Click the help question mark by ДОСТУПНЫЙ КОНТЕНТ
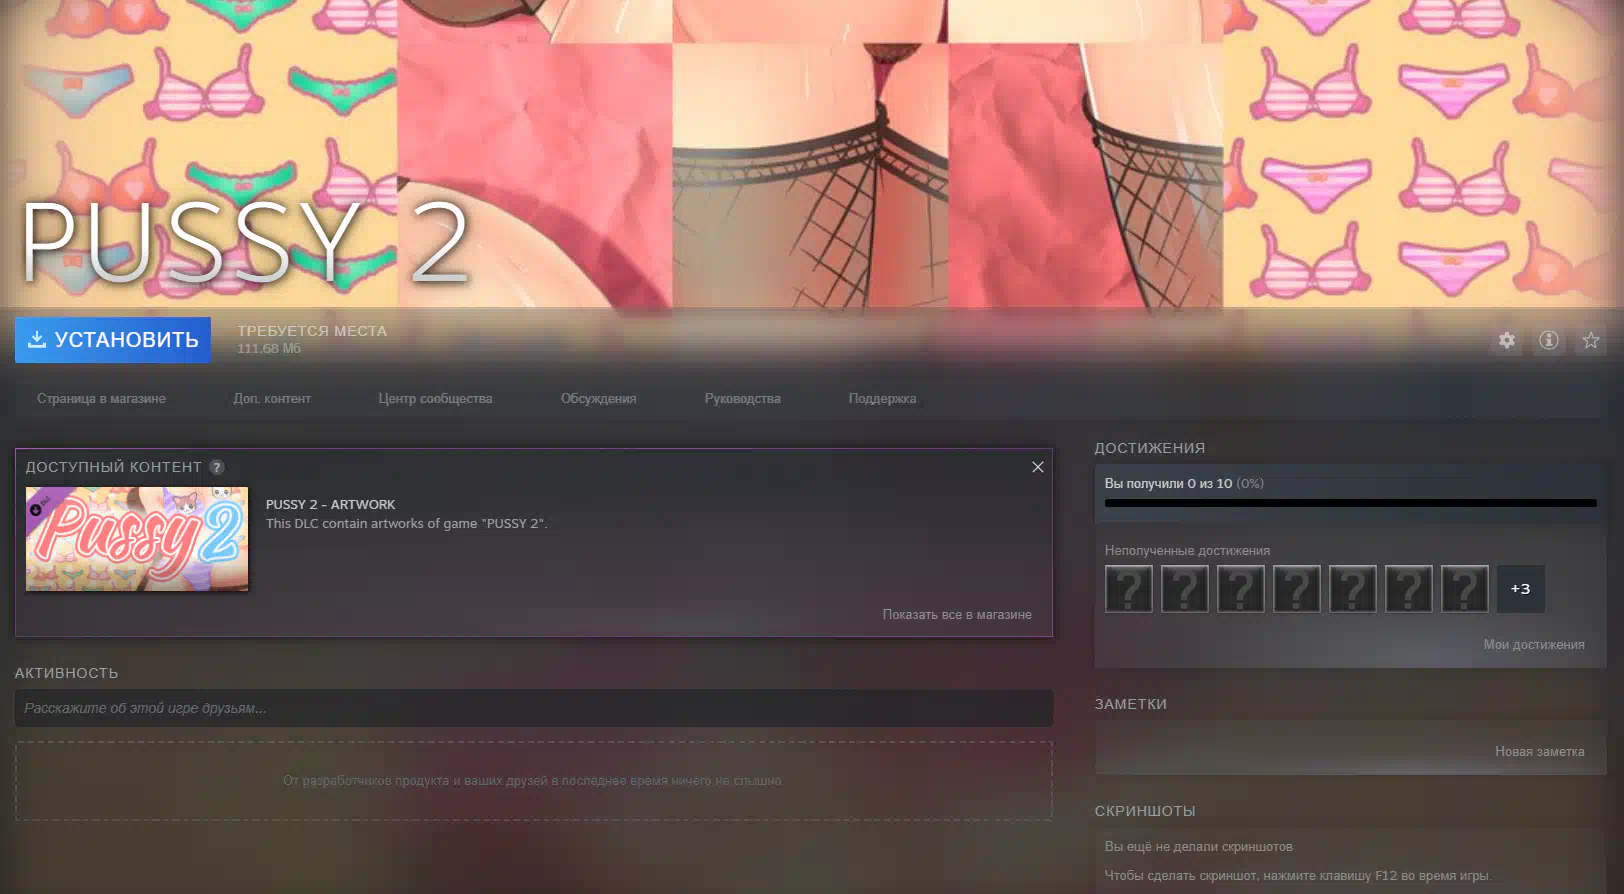This screenshot has width=1624, height=894. (217, 467)
